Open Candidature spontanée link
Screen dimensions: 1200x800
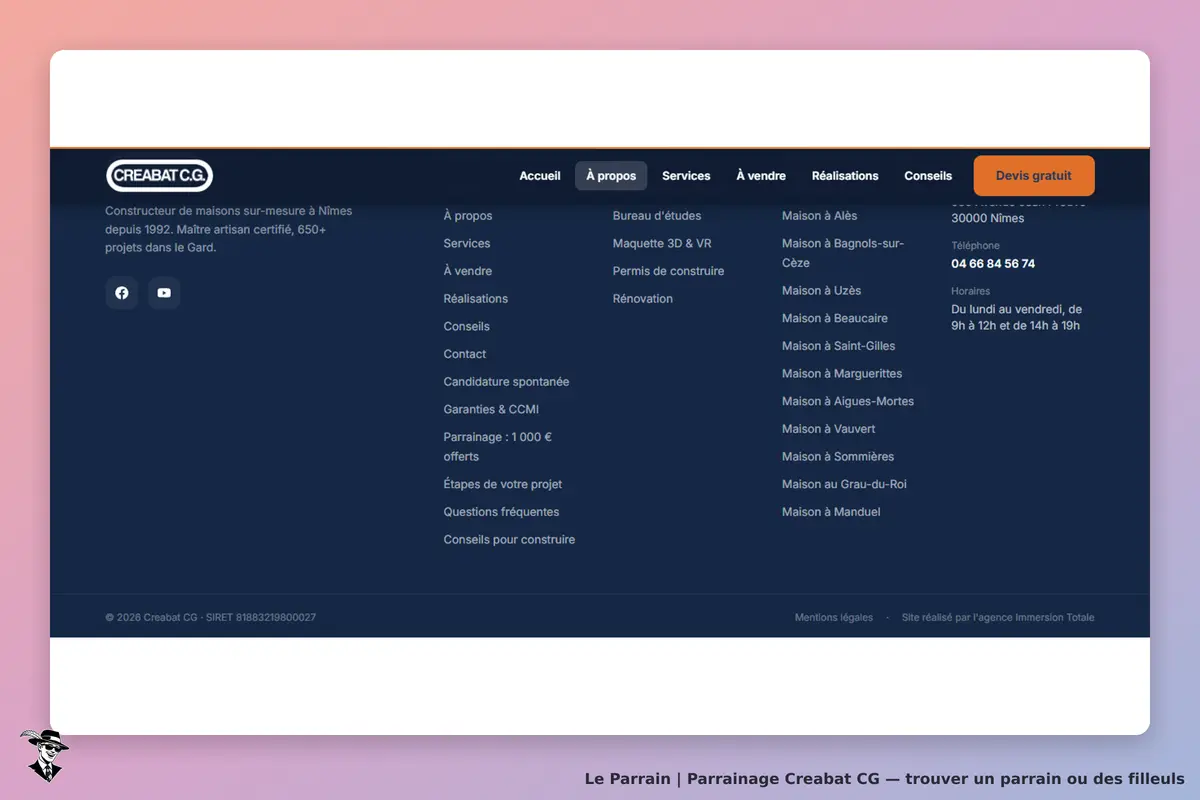click(x=506, y=382)
